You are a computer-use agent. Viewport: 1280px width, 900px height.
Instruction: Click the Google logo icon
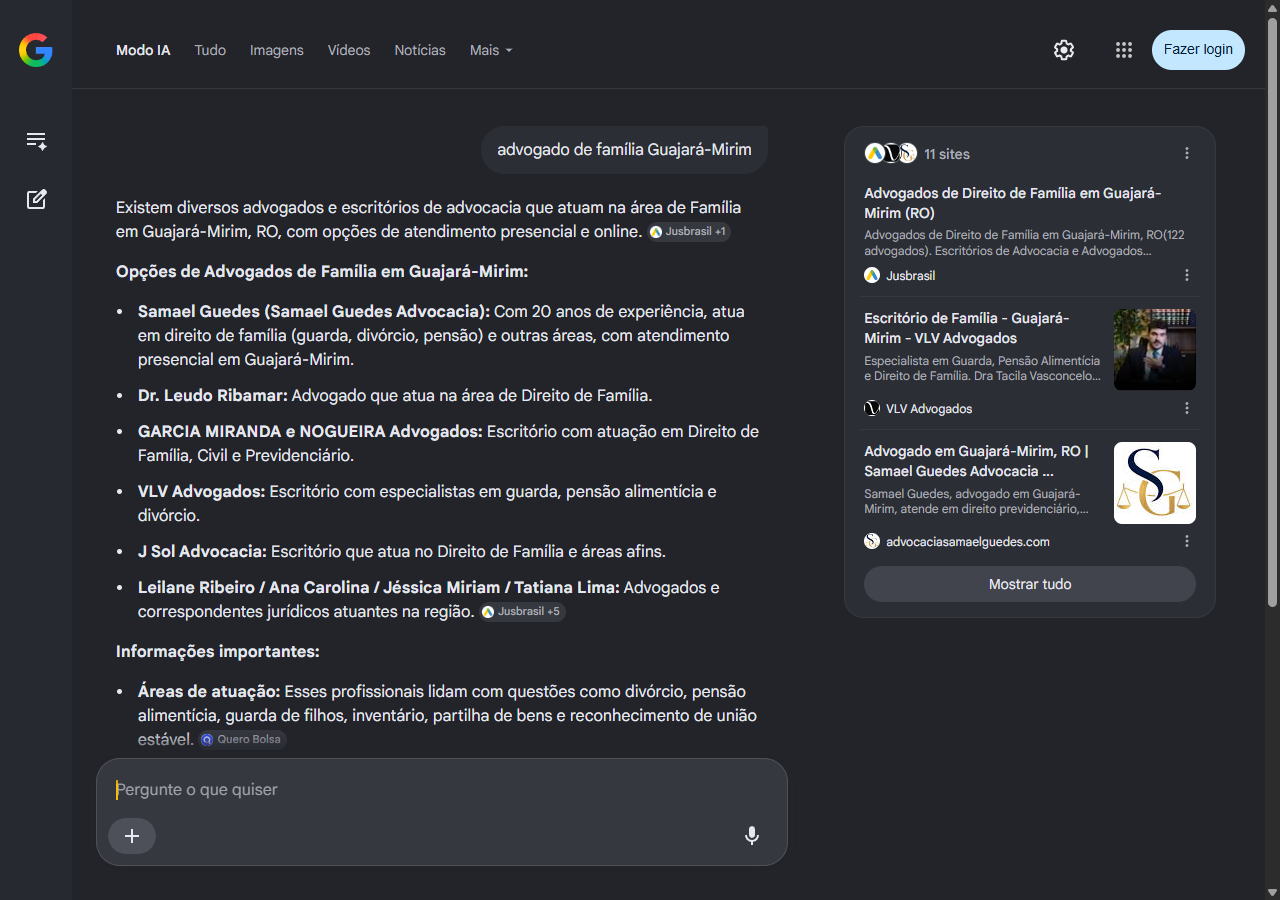[35, 50]
